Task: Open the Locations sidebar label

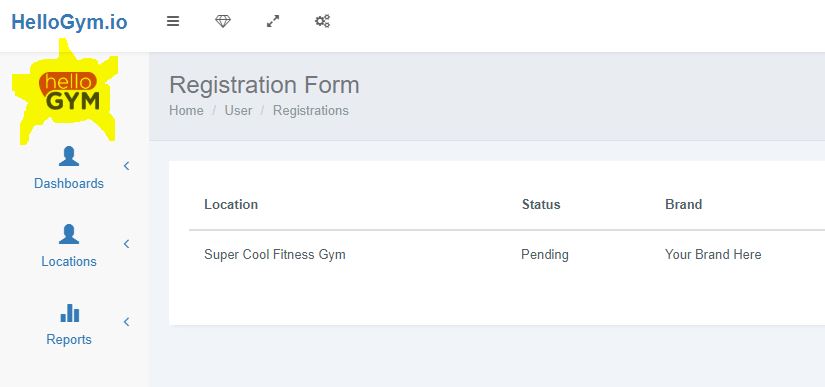Action: coord(69,261)
